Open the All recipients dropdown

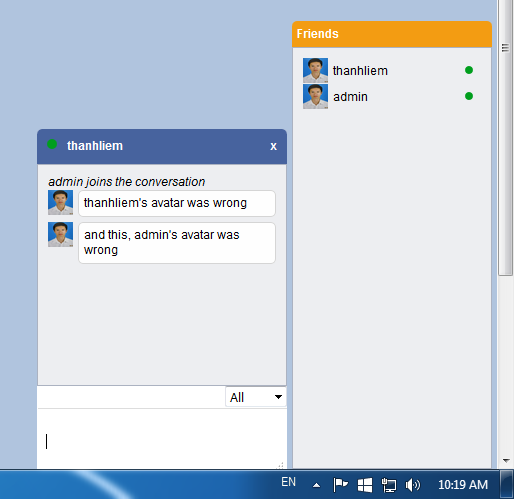click(x=256, y=397)
